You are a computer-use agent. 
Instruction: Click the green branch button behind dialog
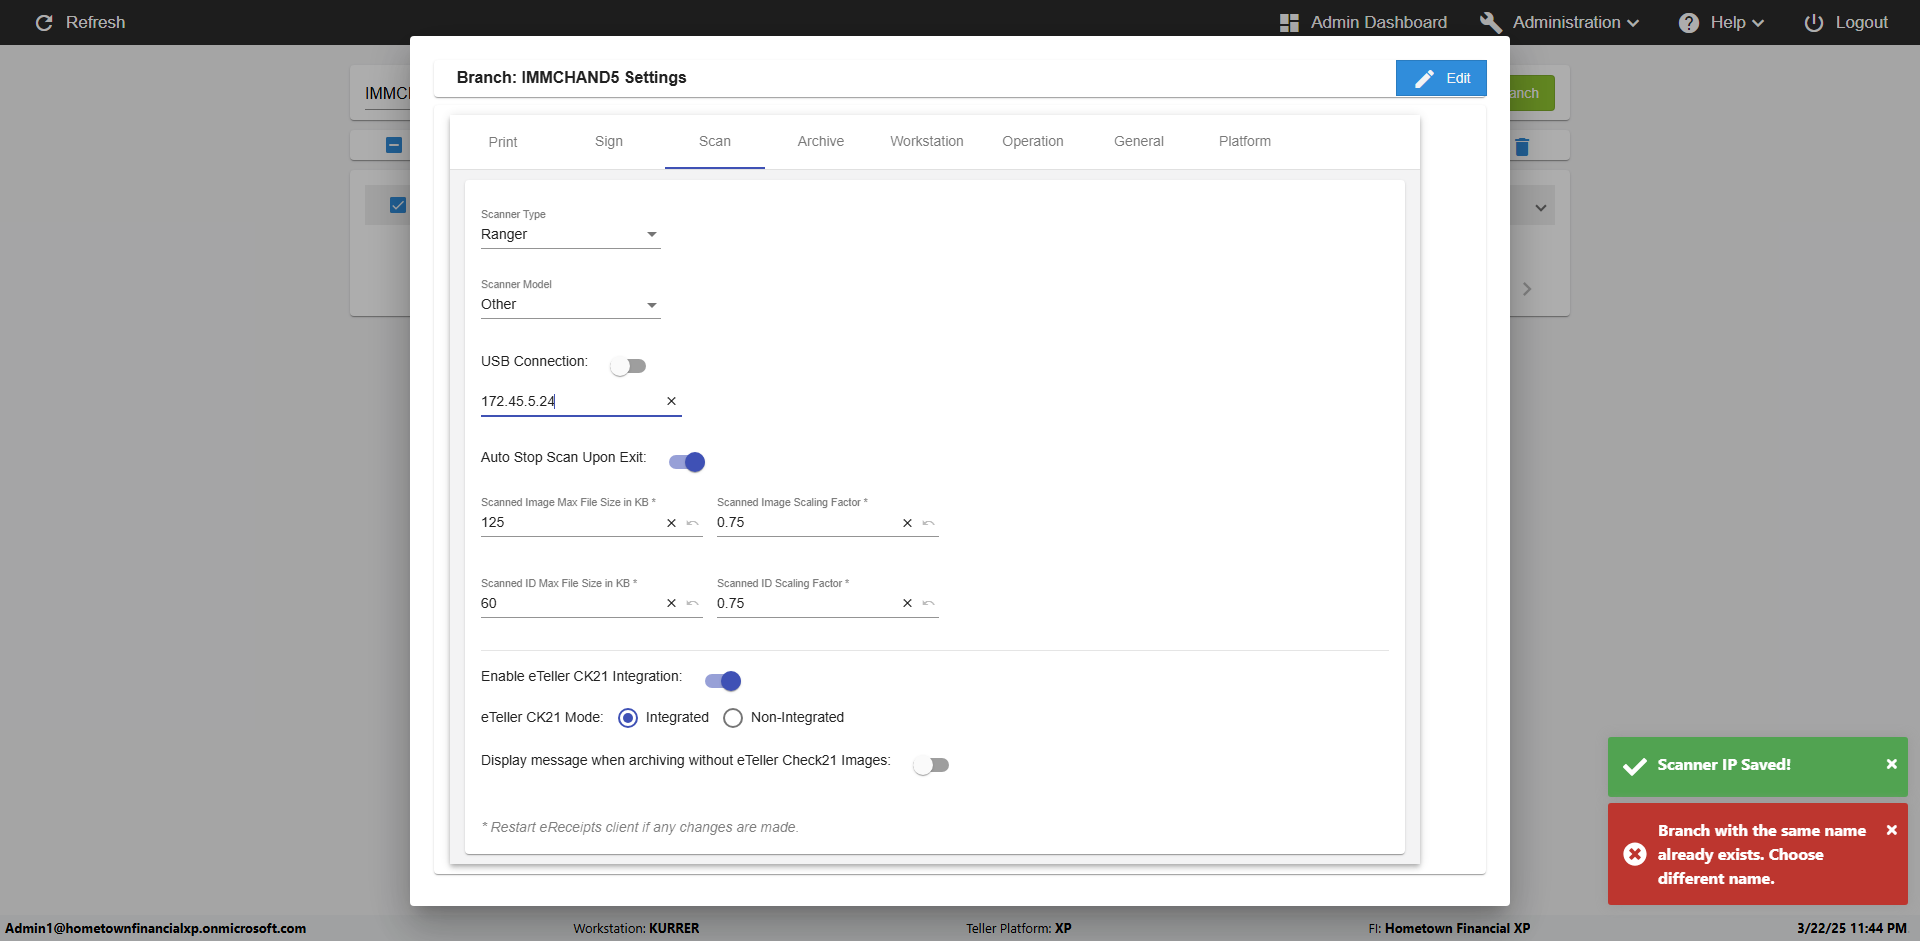(x=1532, y=93)
